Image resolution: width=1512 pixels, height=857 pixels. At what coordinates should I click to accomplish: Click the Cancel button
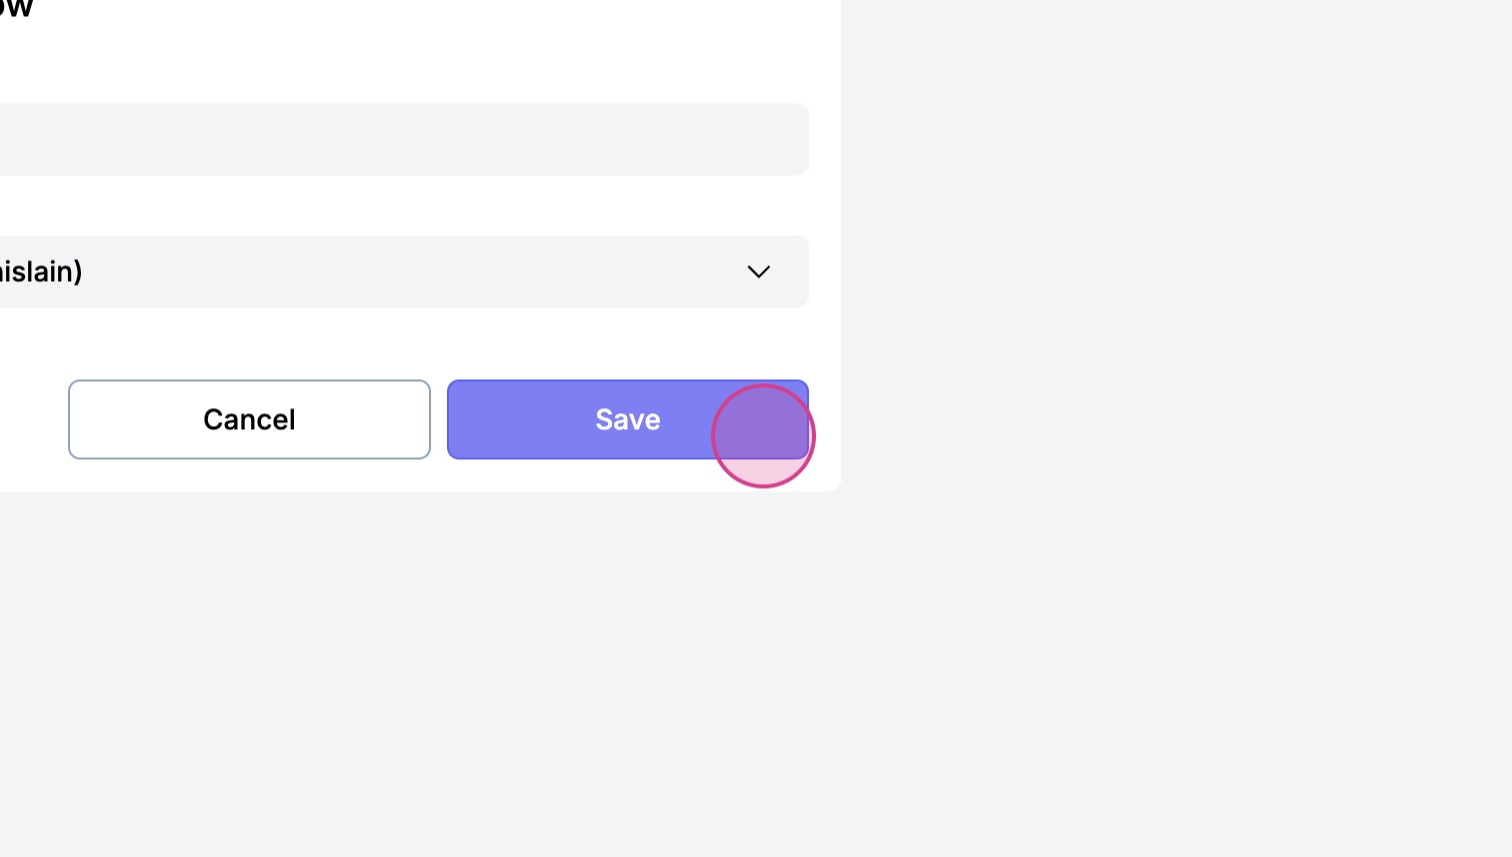pyautogui.click(x=249, y=419)
